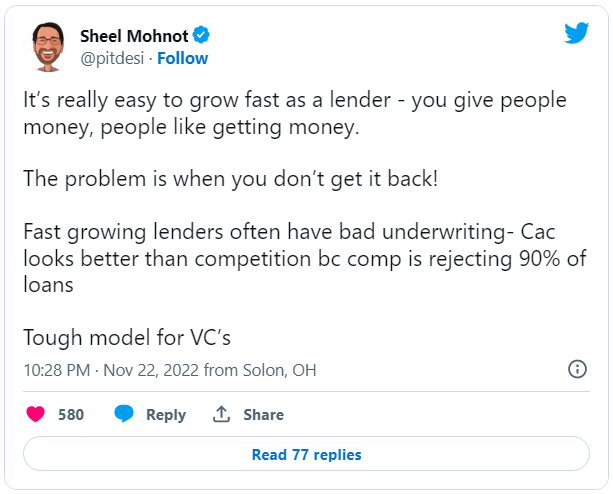Follow @pitdesi via the Follow link
Screen dimensions: 613x494
click(183, 58)
